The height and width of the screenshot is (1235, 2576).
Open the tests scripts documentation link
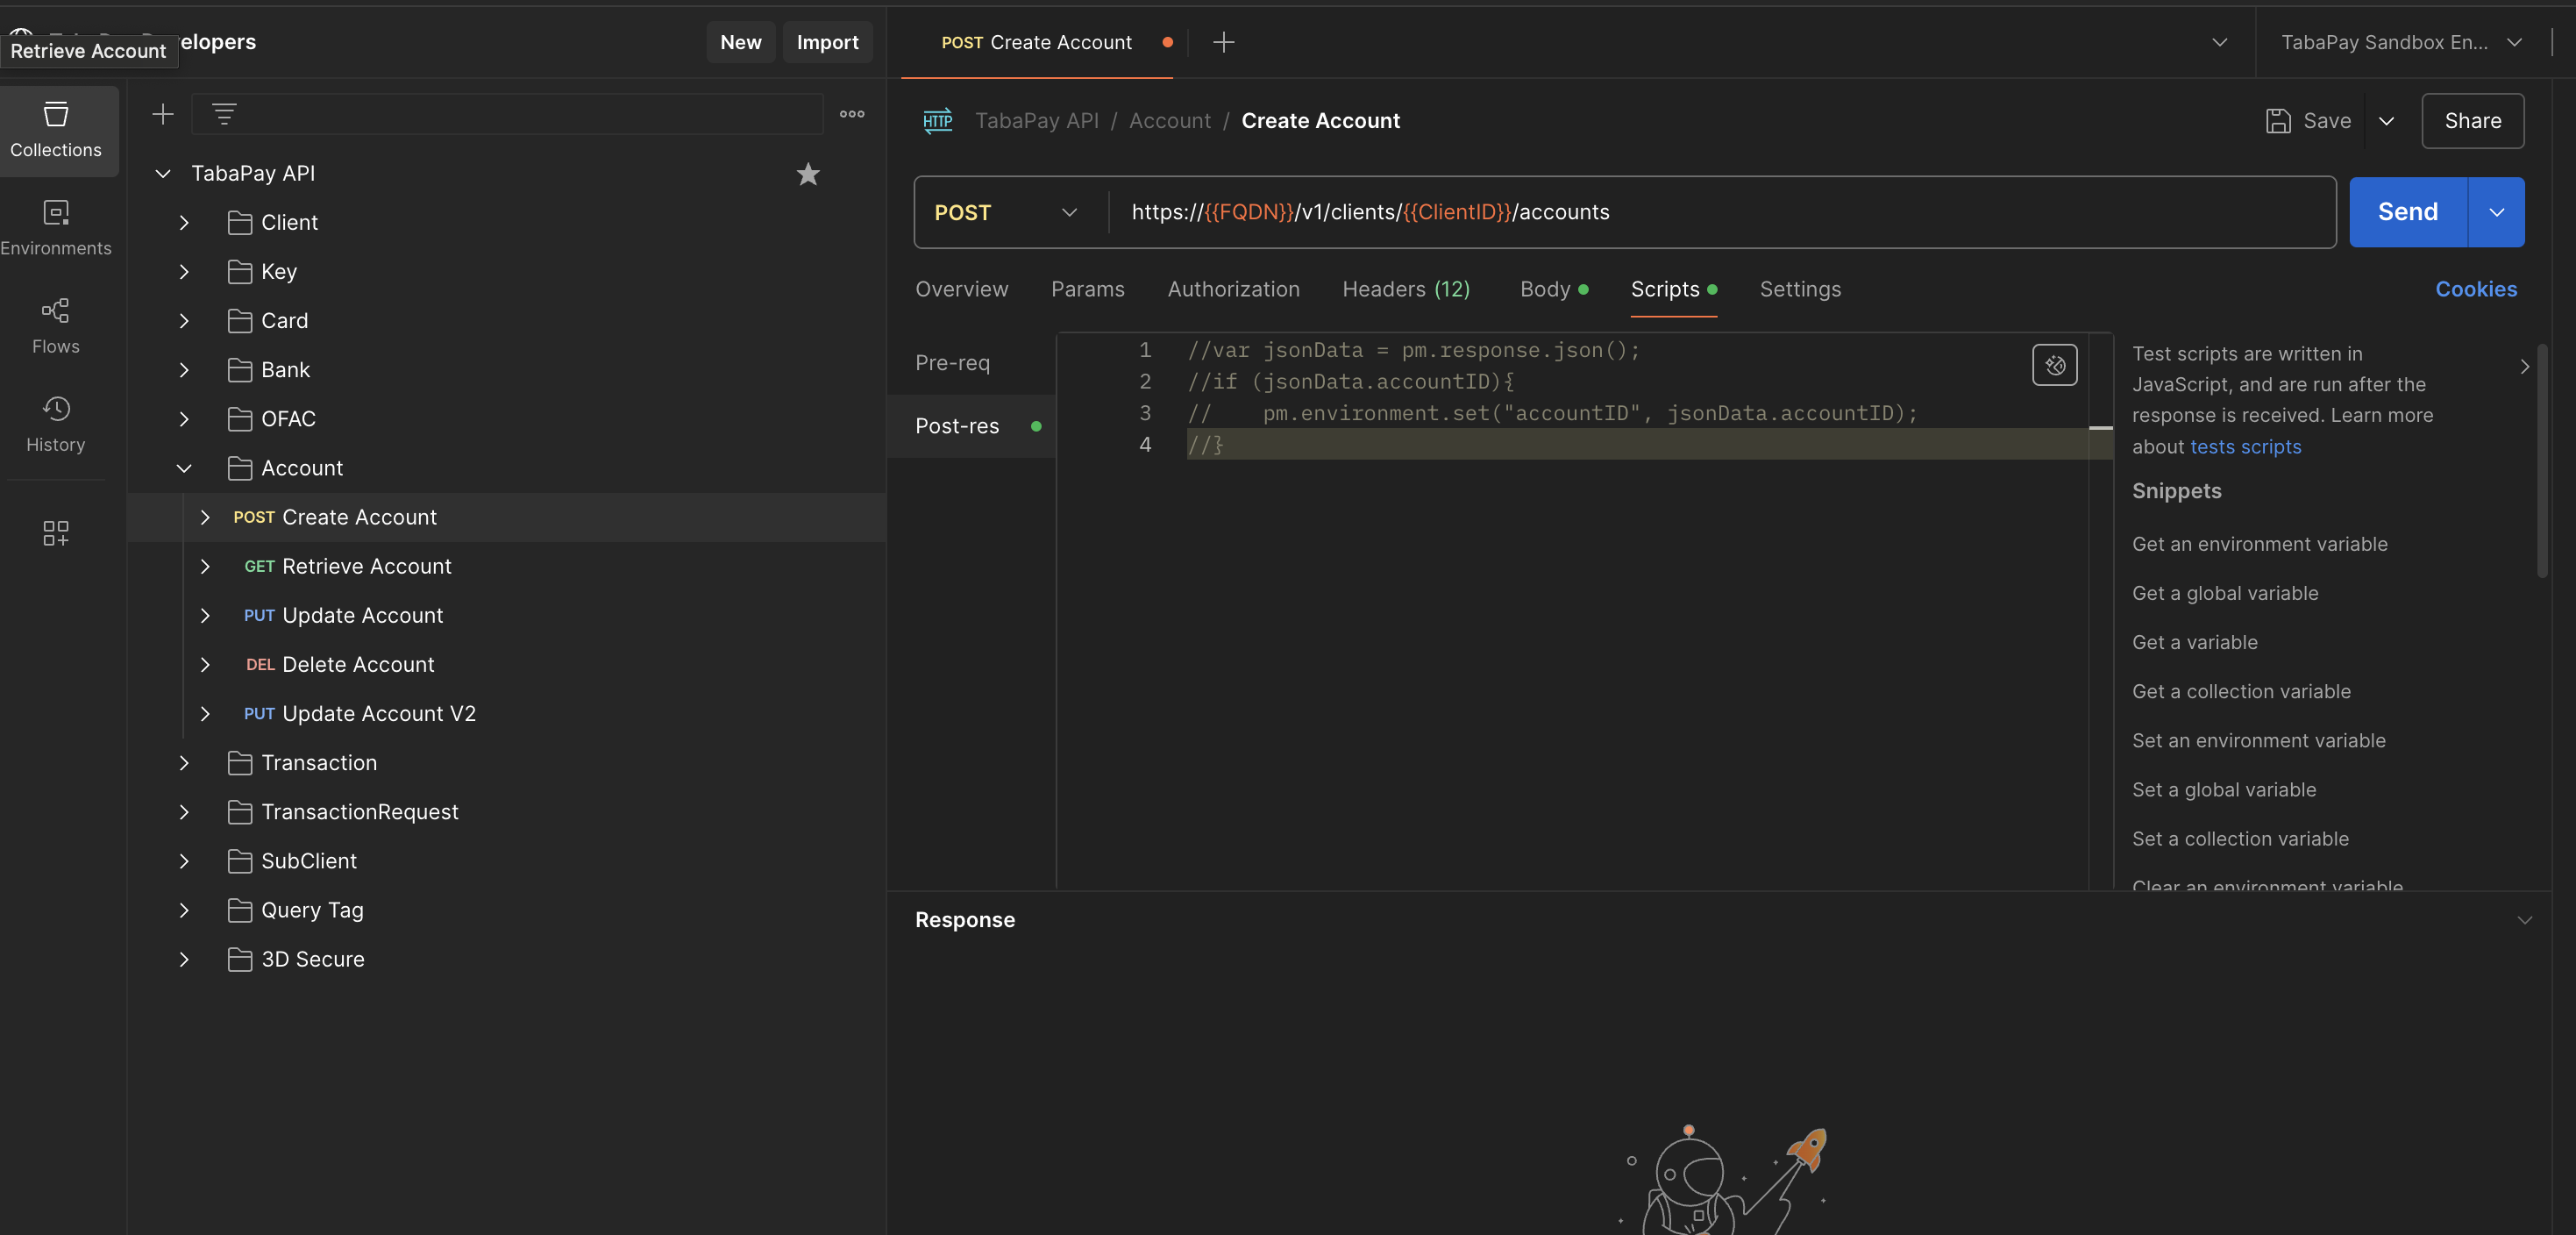pos(2245,446)
